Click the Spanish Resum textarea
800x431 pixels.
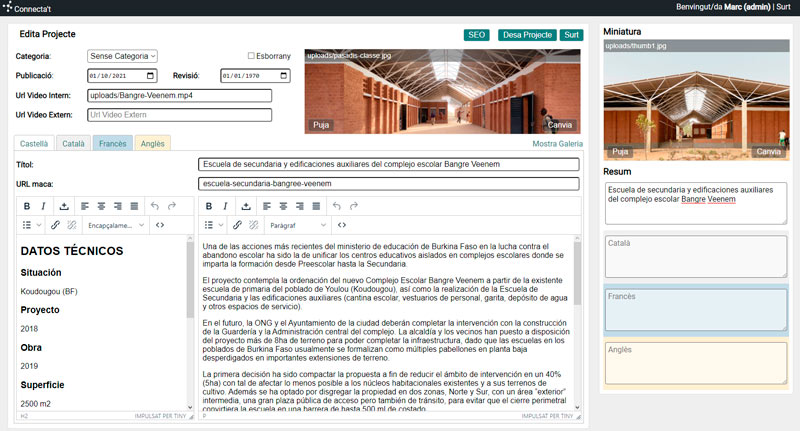pyautogui.click(x=696, y=203)
